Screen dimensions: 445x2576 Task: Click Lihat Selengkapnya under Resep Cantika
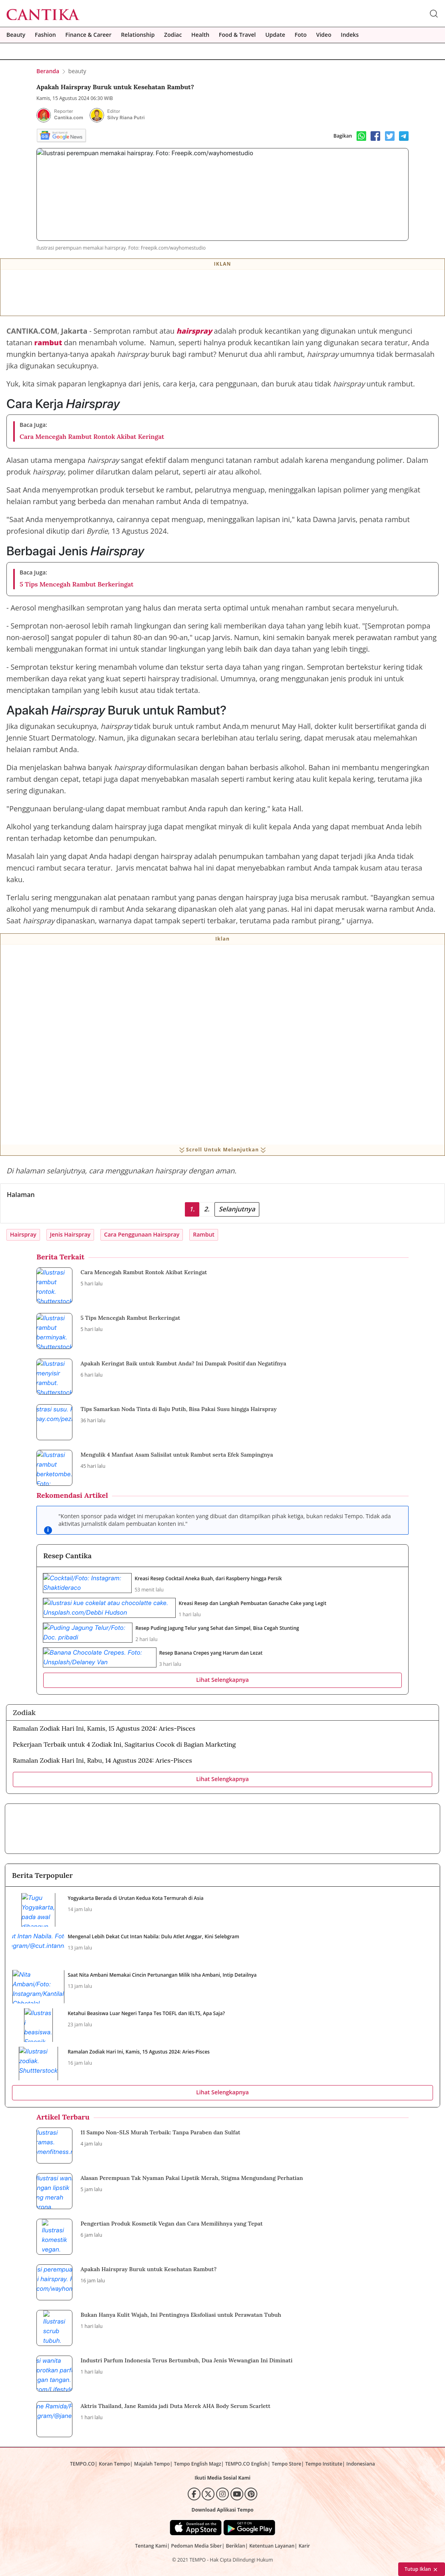coord(222,1680)
